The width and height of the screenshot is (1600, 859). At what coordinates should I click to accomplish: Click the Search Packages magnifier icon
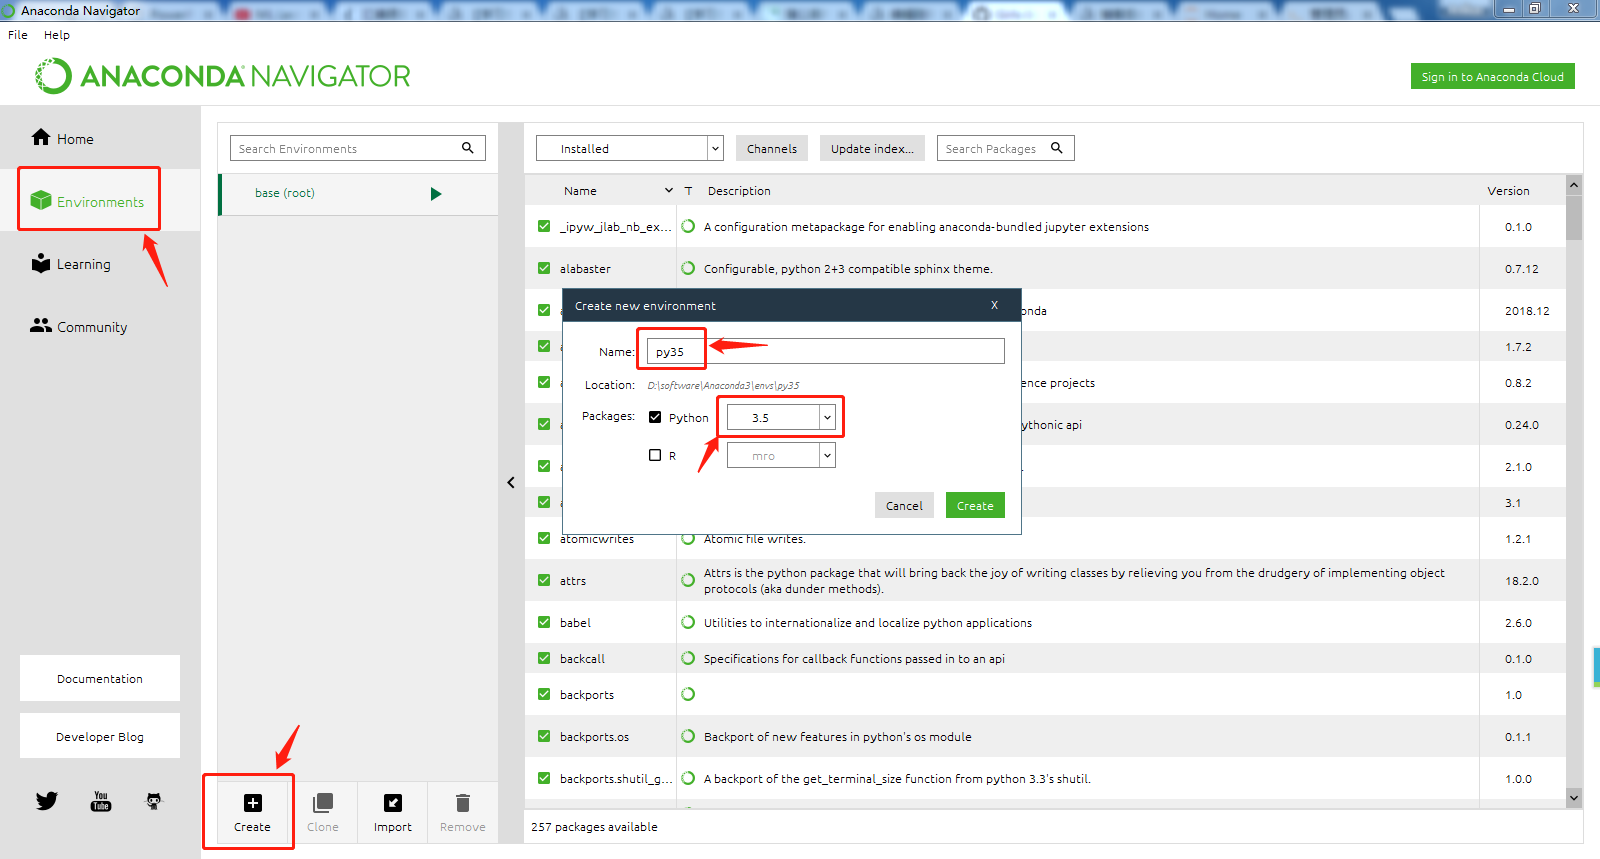coord(1056,148)
